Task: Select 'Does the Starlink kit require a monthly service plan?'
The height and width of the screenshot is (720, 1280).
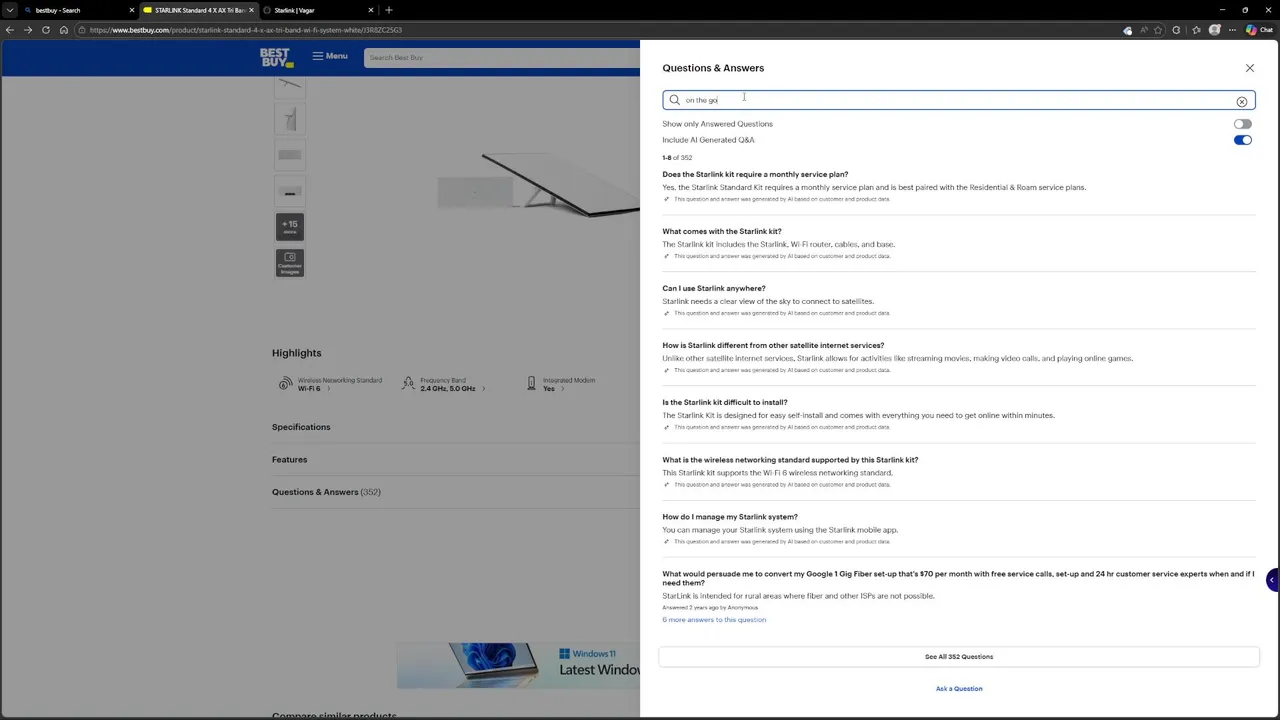Action: click(x=755, y=175)
